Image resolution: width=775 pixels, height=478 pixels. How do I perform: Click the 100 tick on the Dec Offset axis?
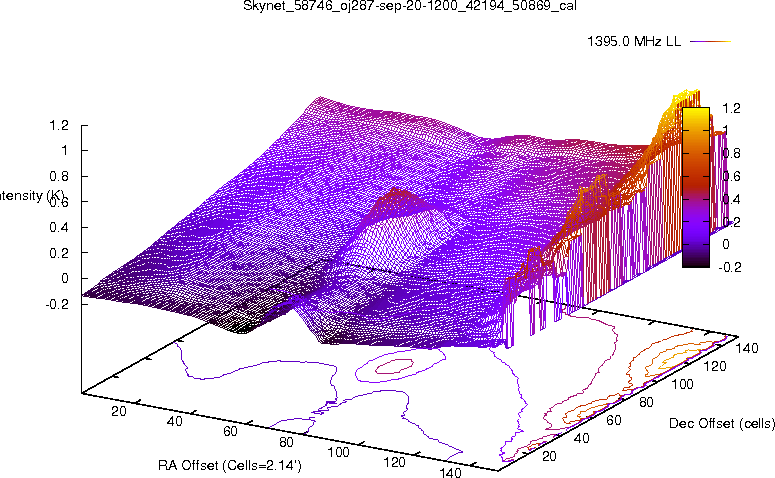pyautogui.click(x=682, y=384)
